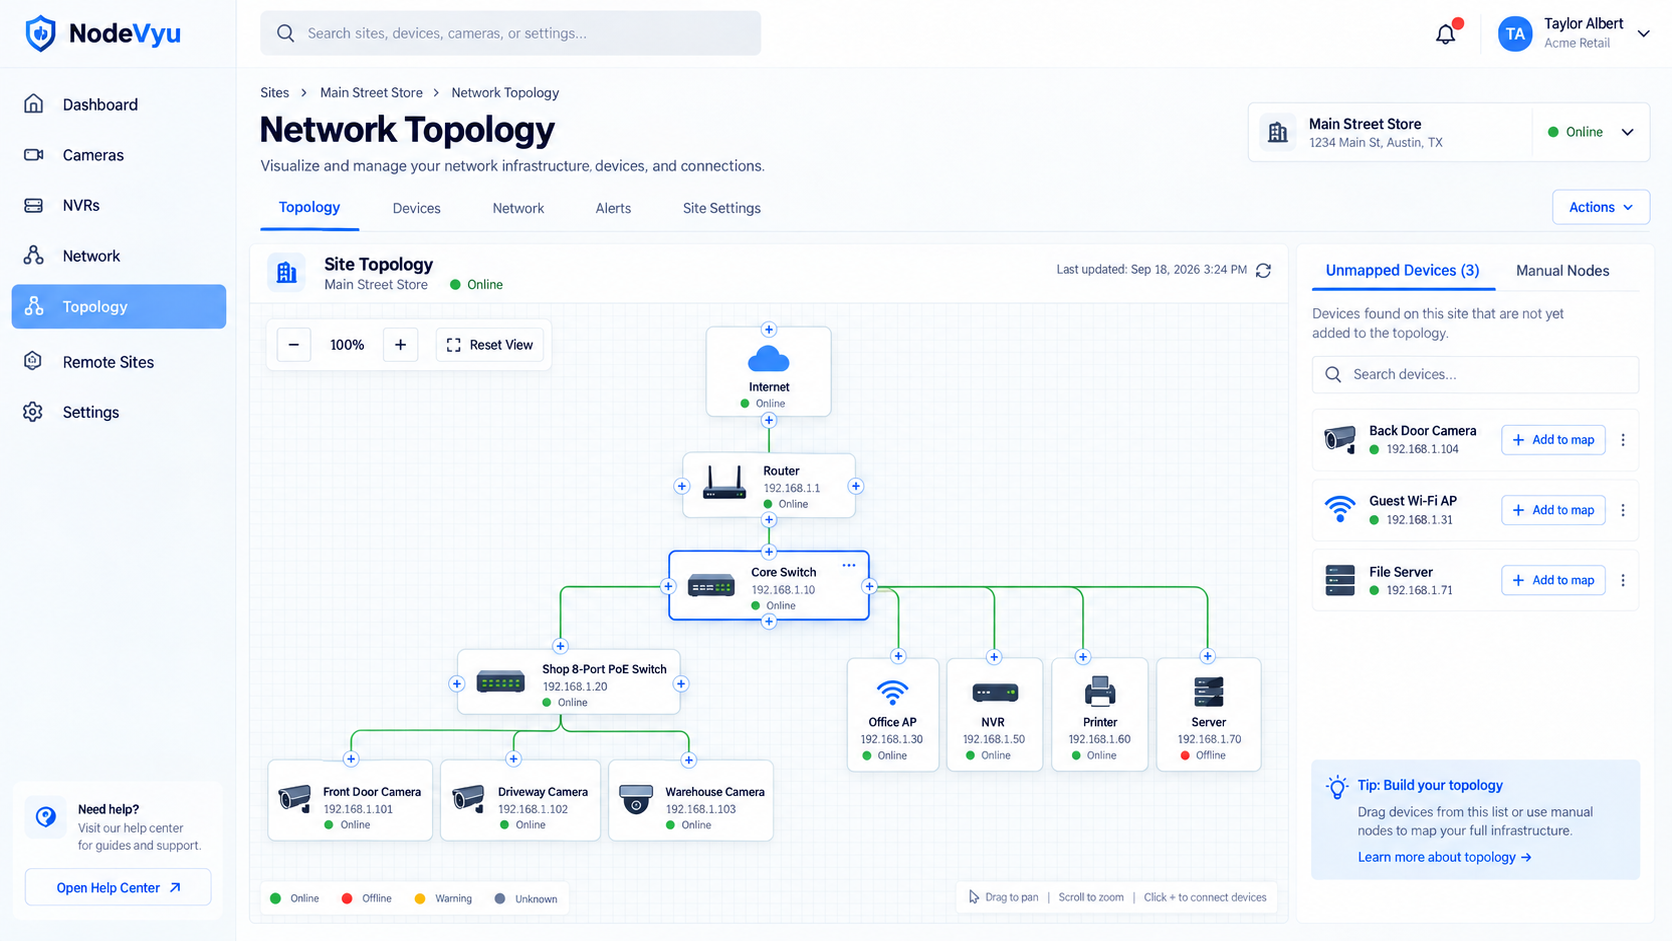Open Back Door Camera more options
The image size is (1672, 941).
(x=1623, y=440)
